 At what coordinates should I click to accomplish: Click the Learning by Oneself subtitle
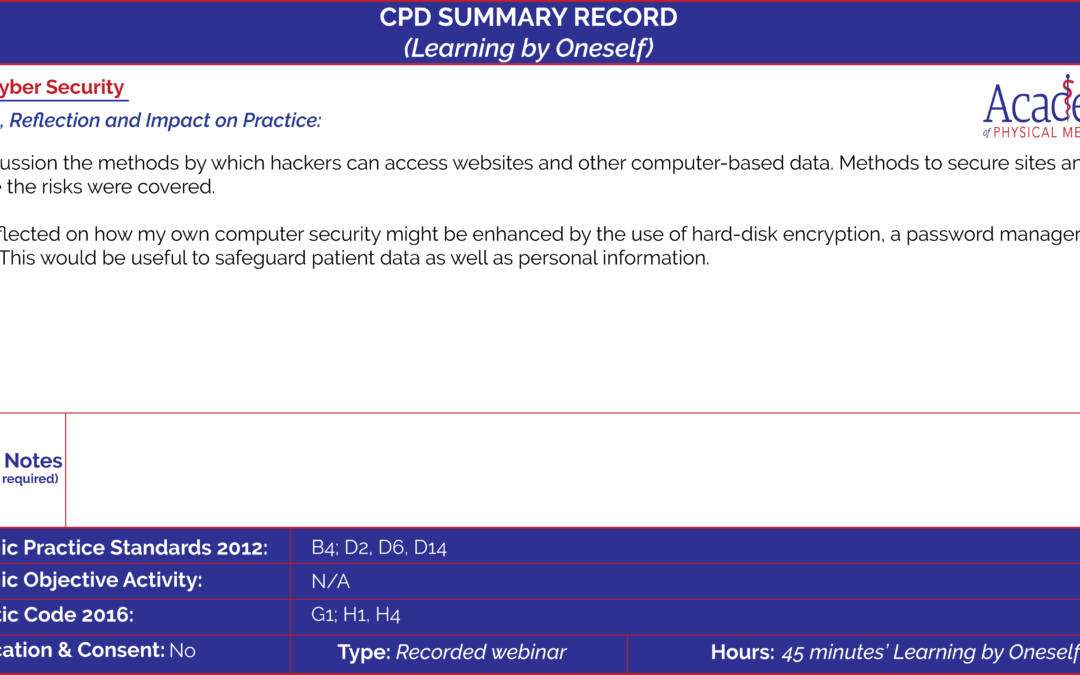[528, 48]
